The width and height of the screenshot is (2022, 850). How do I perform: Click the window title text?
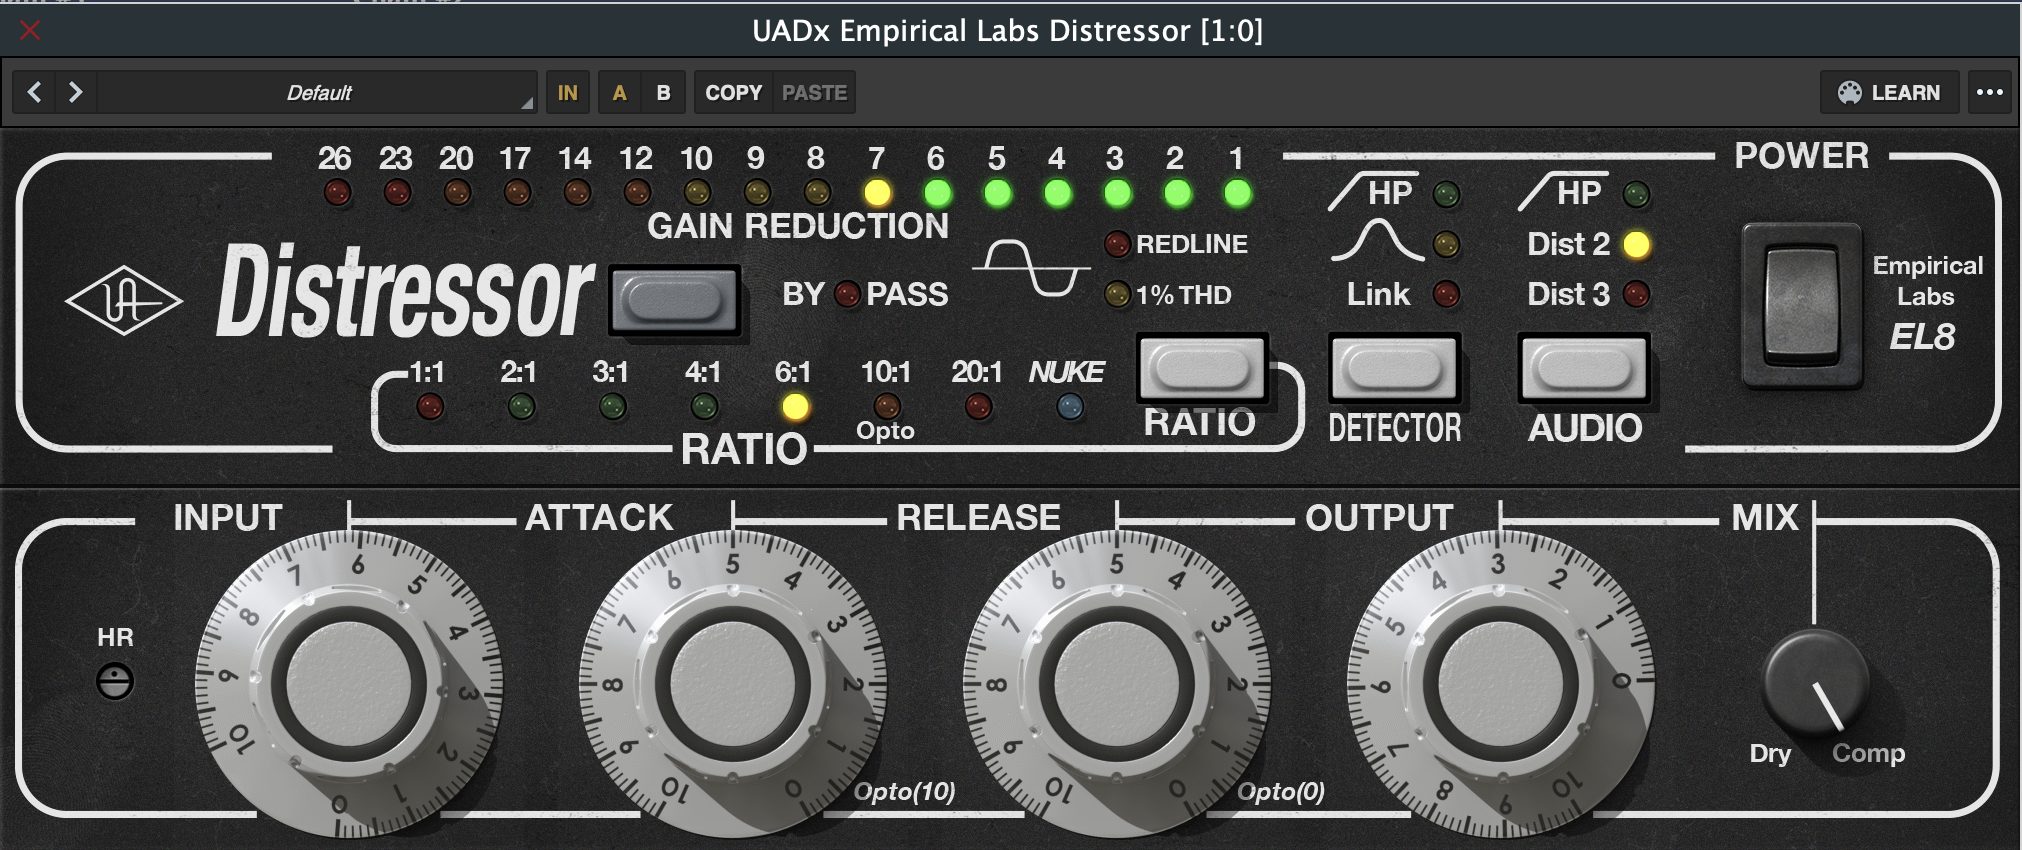point(1008,31)
